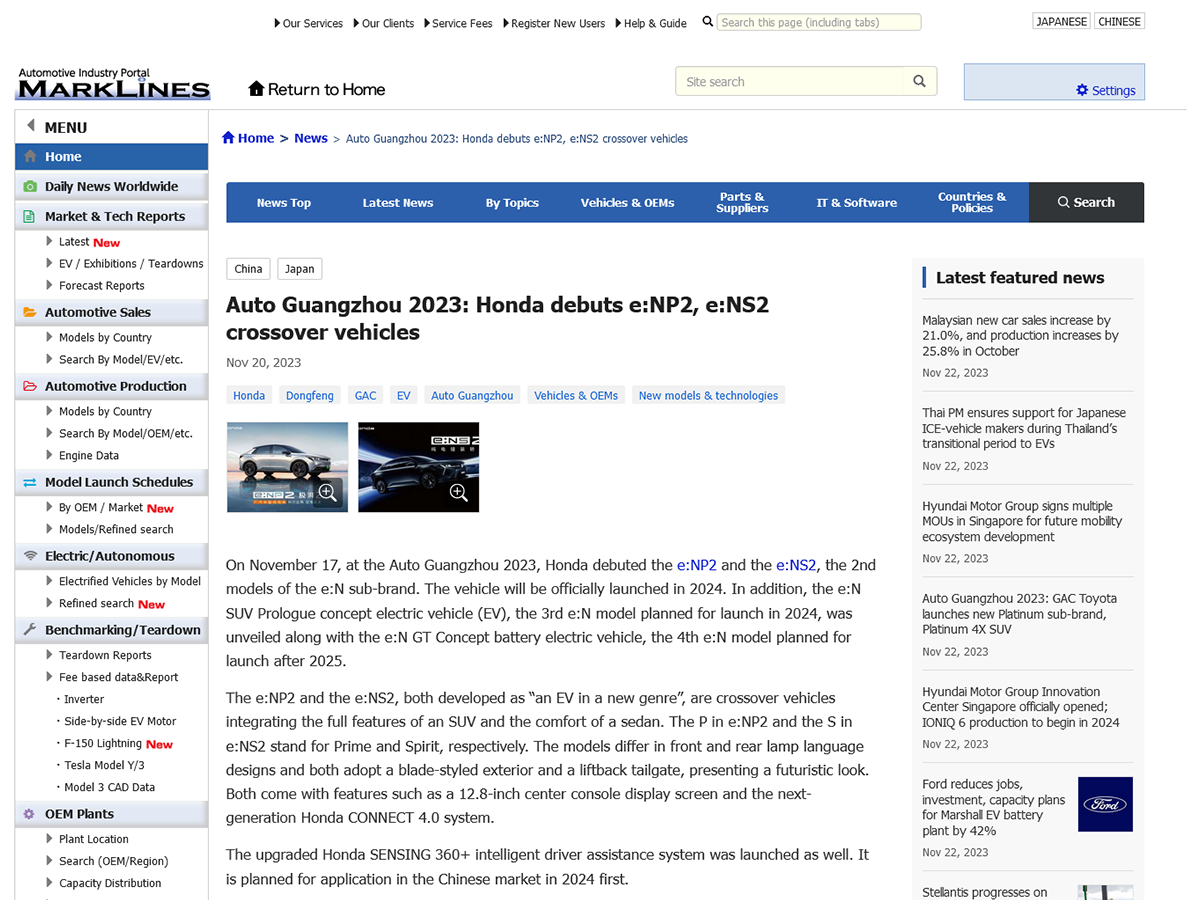This screenshot has height=900, width=1200.
Task: Focus the Site search field
Action: pyautogui.click(x=790, y=82)
